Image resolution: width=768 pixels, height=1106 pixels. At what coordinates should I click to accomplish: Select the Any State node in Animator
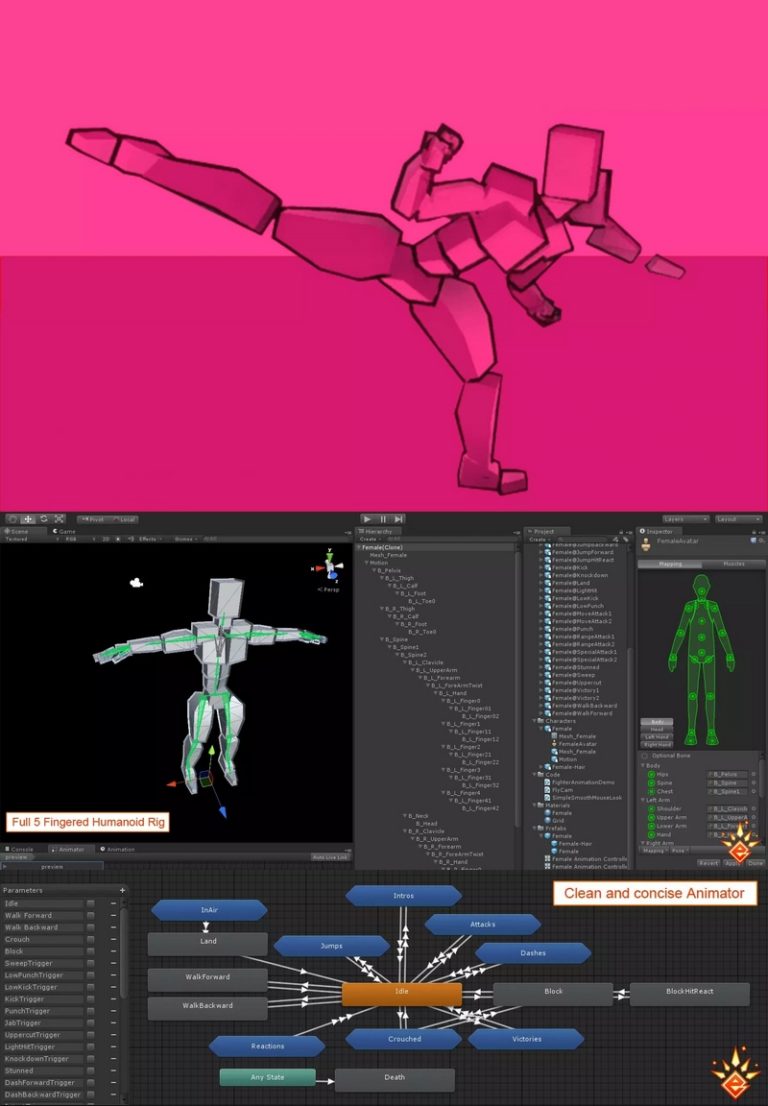coord(267,1077)
